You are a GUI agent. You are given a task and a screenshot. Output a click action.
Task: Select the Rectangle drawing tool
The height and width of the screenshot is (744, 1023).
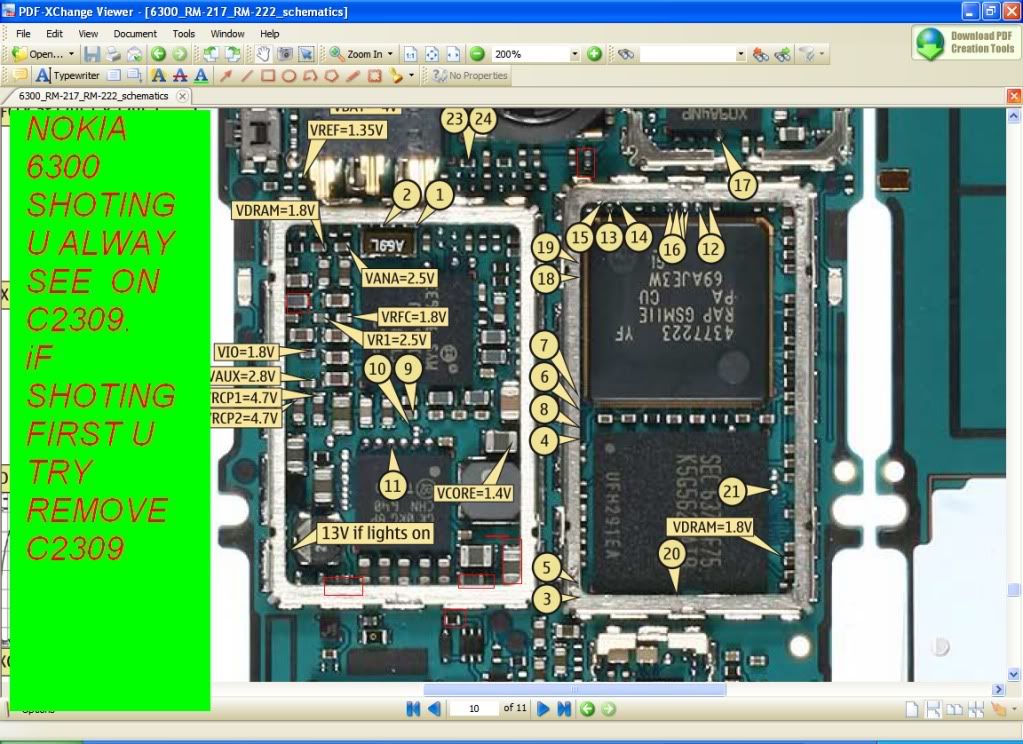point(268,76)
